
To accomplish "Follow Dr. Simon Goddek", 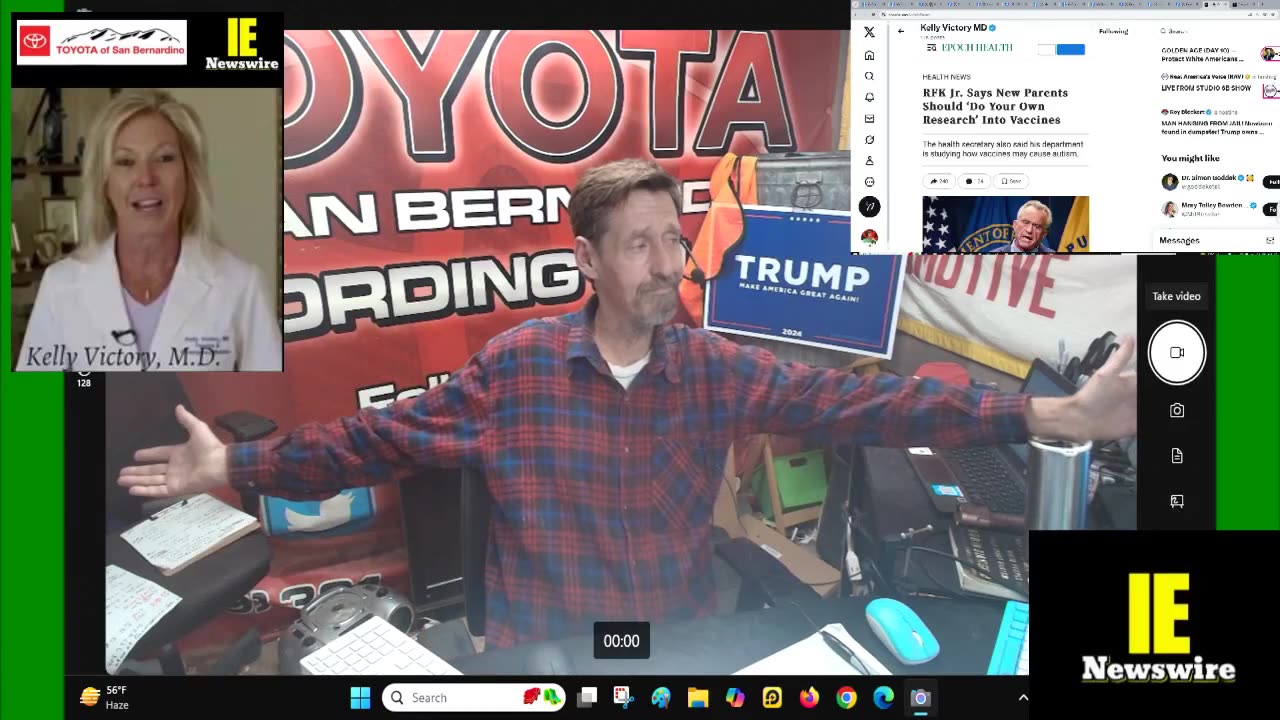I will [1272, 182].
